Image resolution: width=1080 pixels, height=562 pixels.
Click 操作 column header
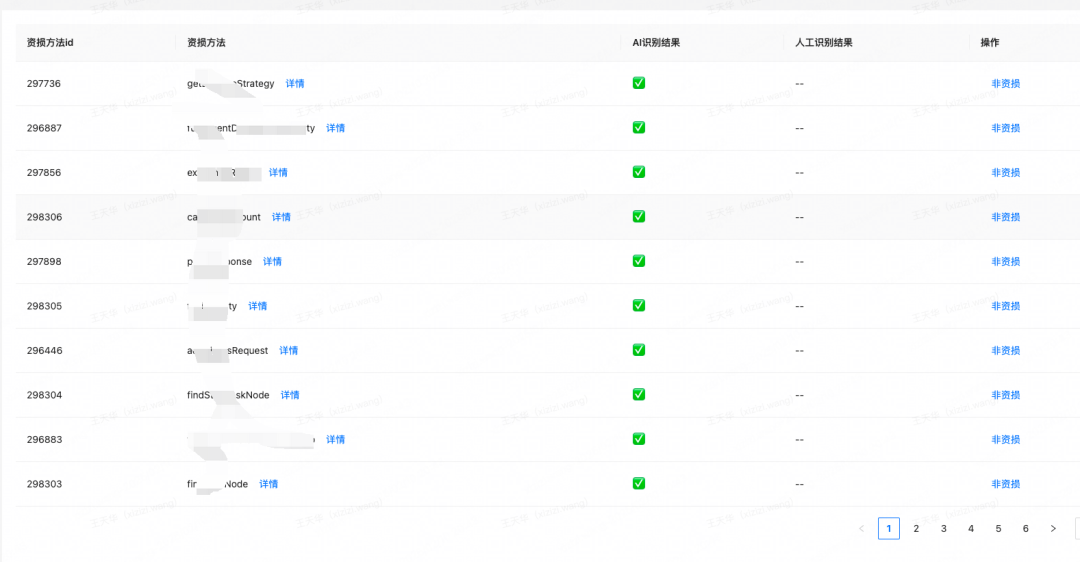coord(990,43)
